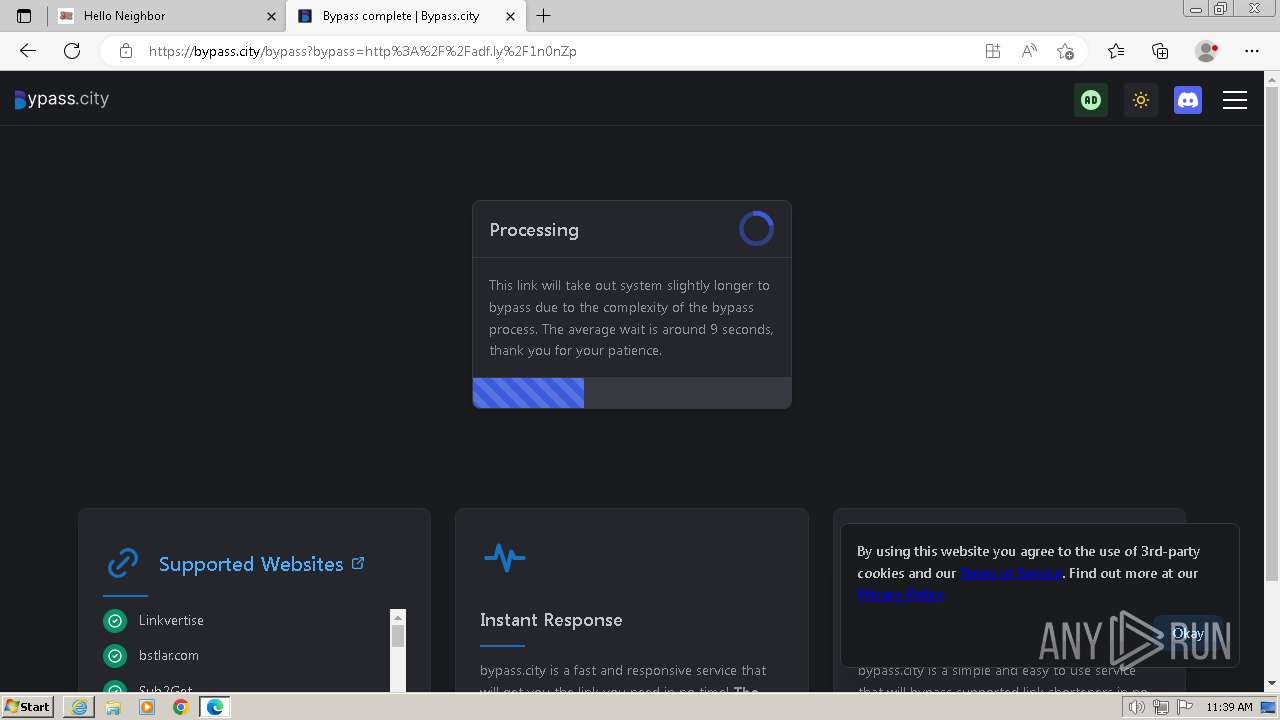Click the green AD badge icon
The image size is (1280, 720).
[1091, 100]
